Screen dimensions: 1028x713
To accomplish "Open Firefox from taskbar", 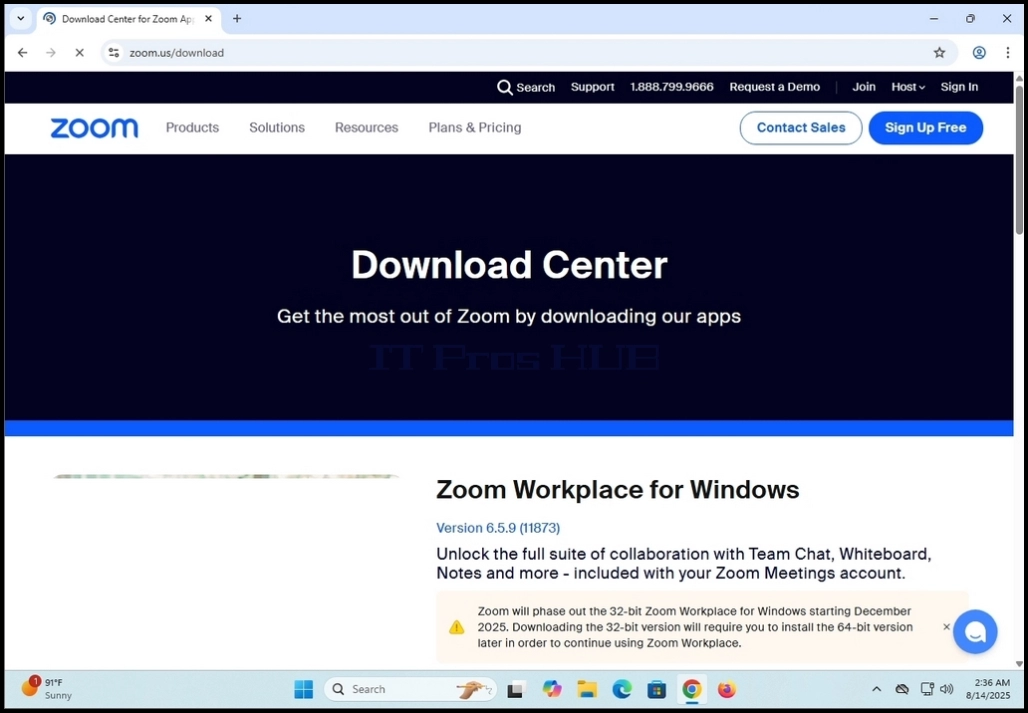I will pos(726,689).
